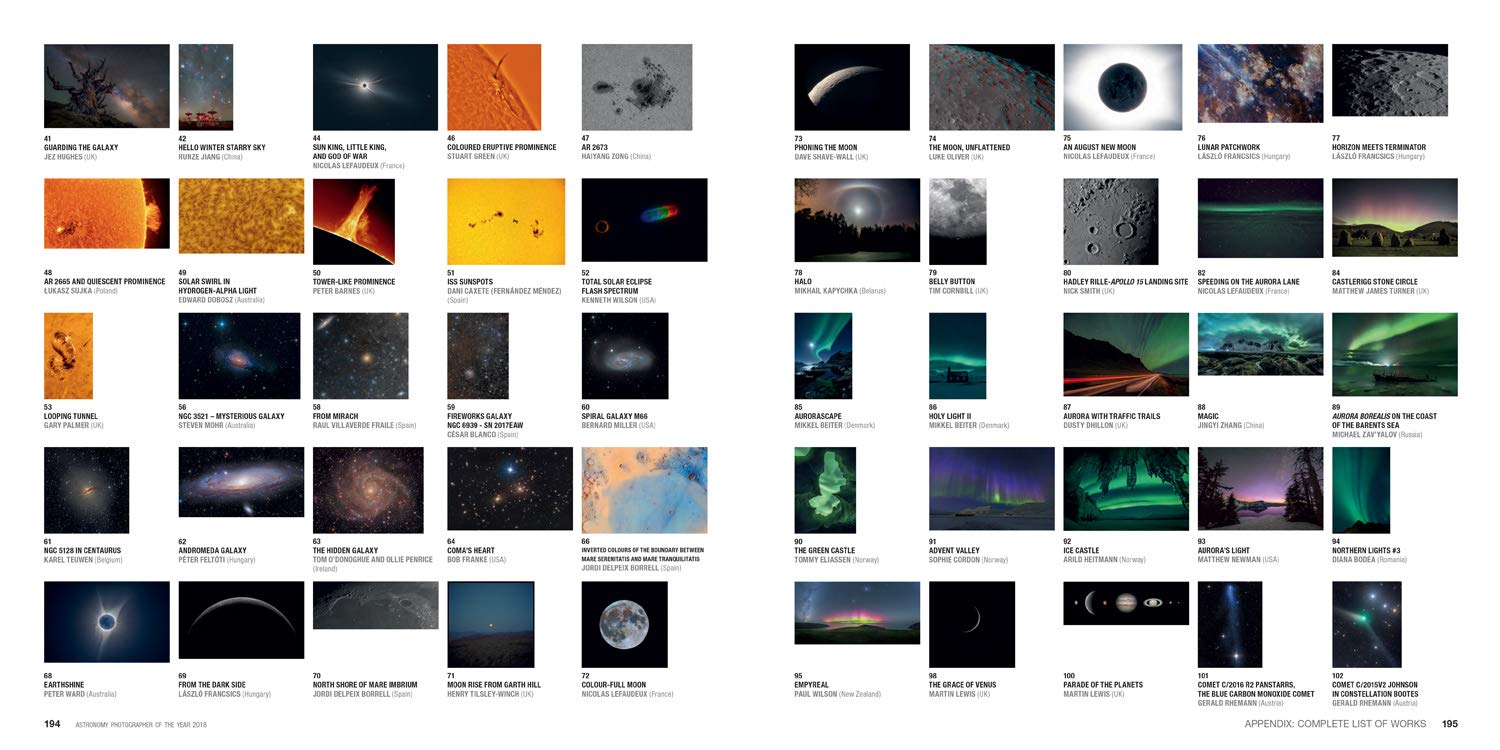
Task: View the "The Green Castle" aurora thumbnail
Action: point(824,489)
